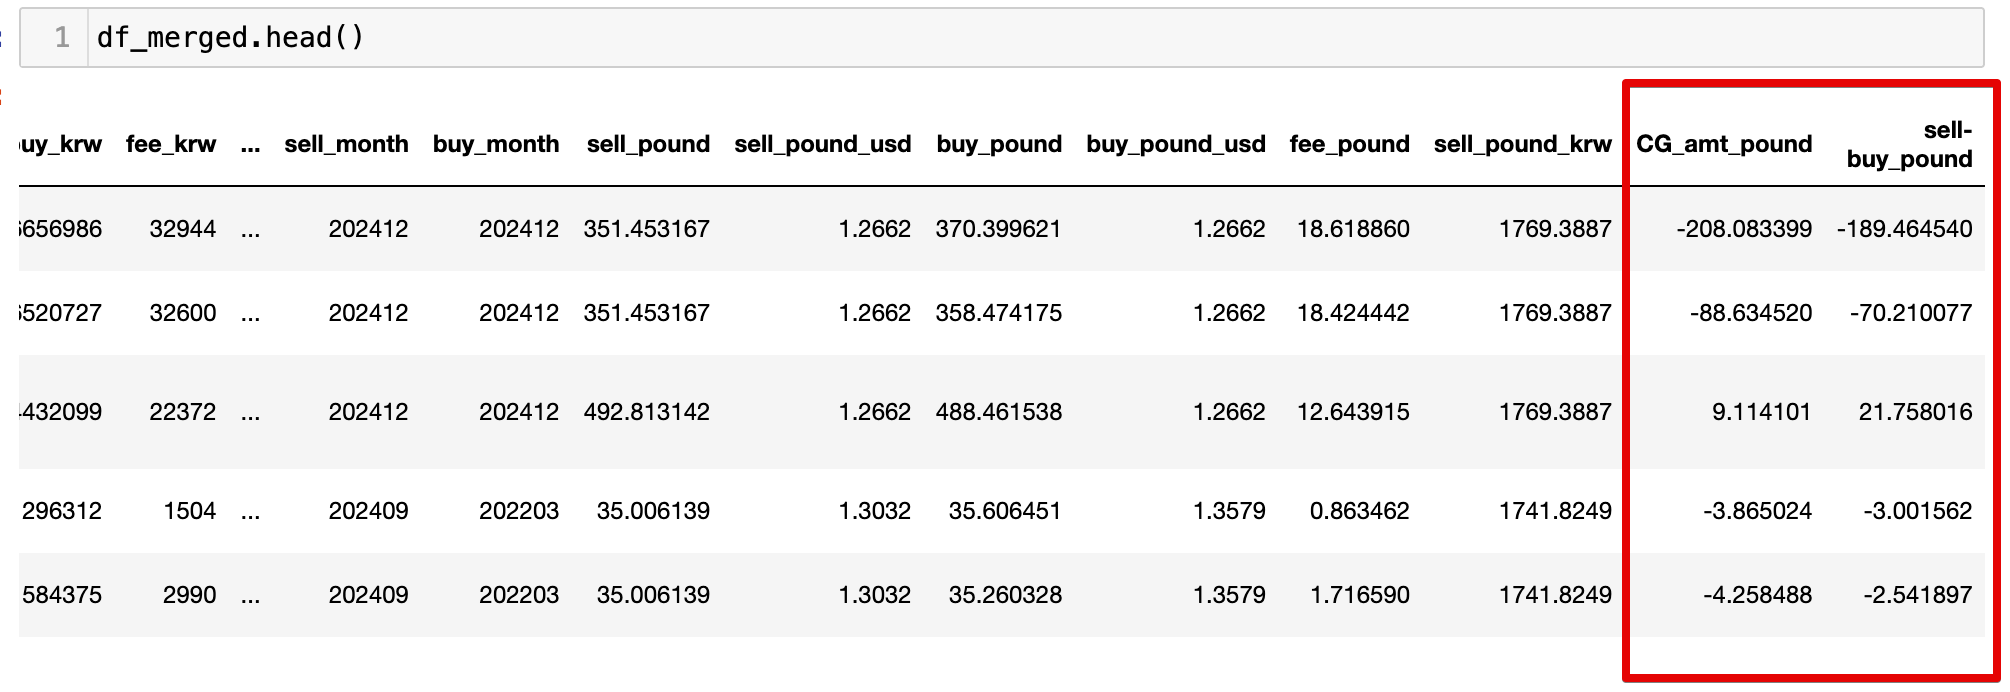Click the buy_pound column header
Viewport: 2010px width, 692px height.
pos(999,144)
